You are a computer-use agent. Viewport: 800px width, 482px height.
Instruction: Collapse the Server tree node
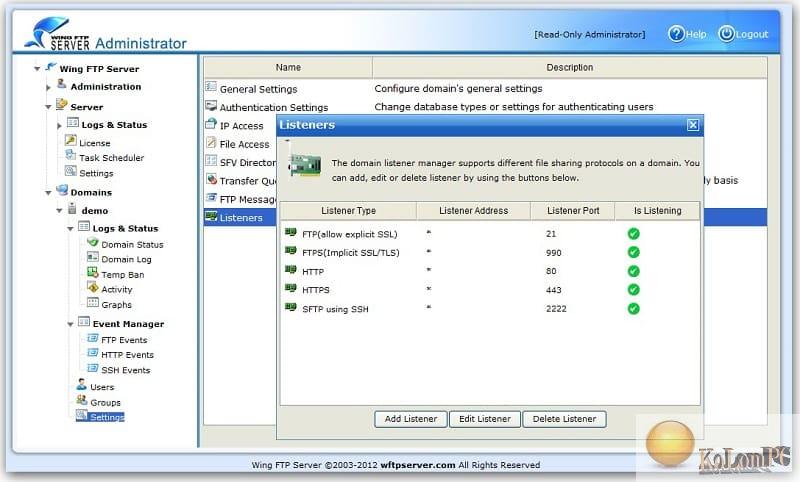[x=48, y=107]
